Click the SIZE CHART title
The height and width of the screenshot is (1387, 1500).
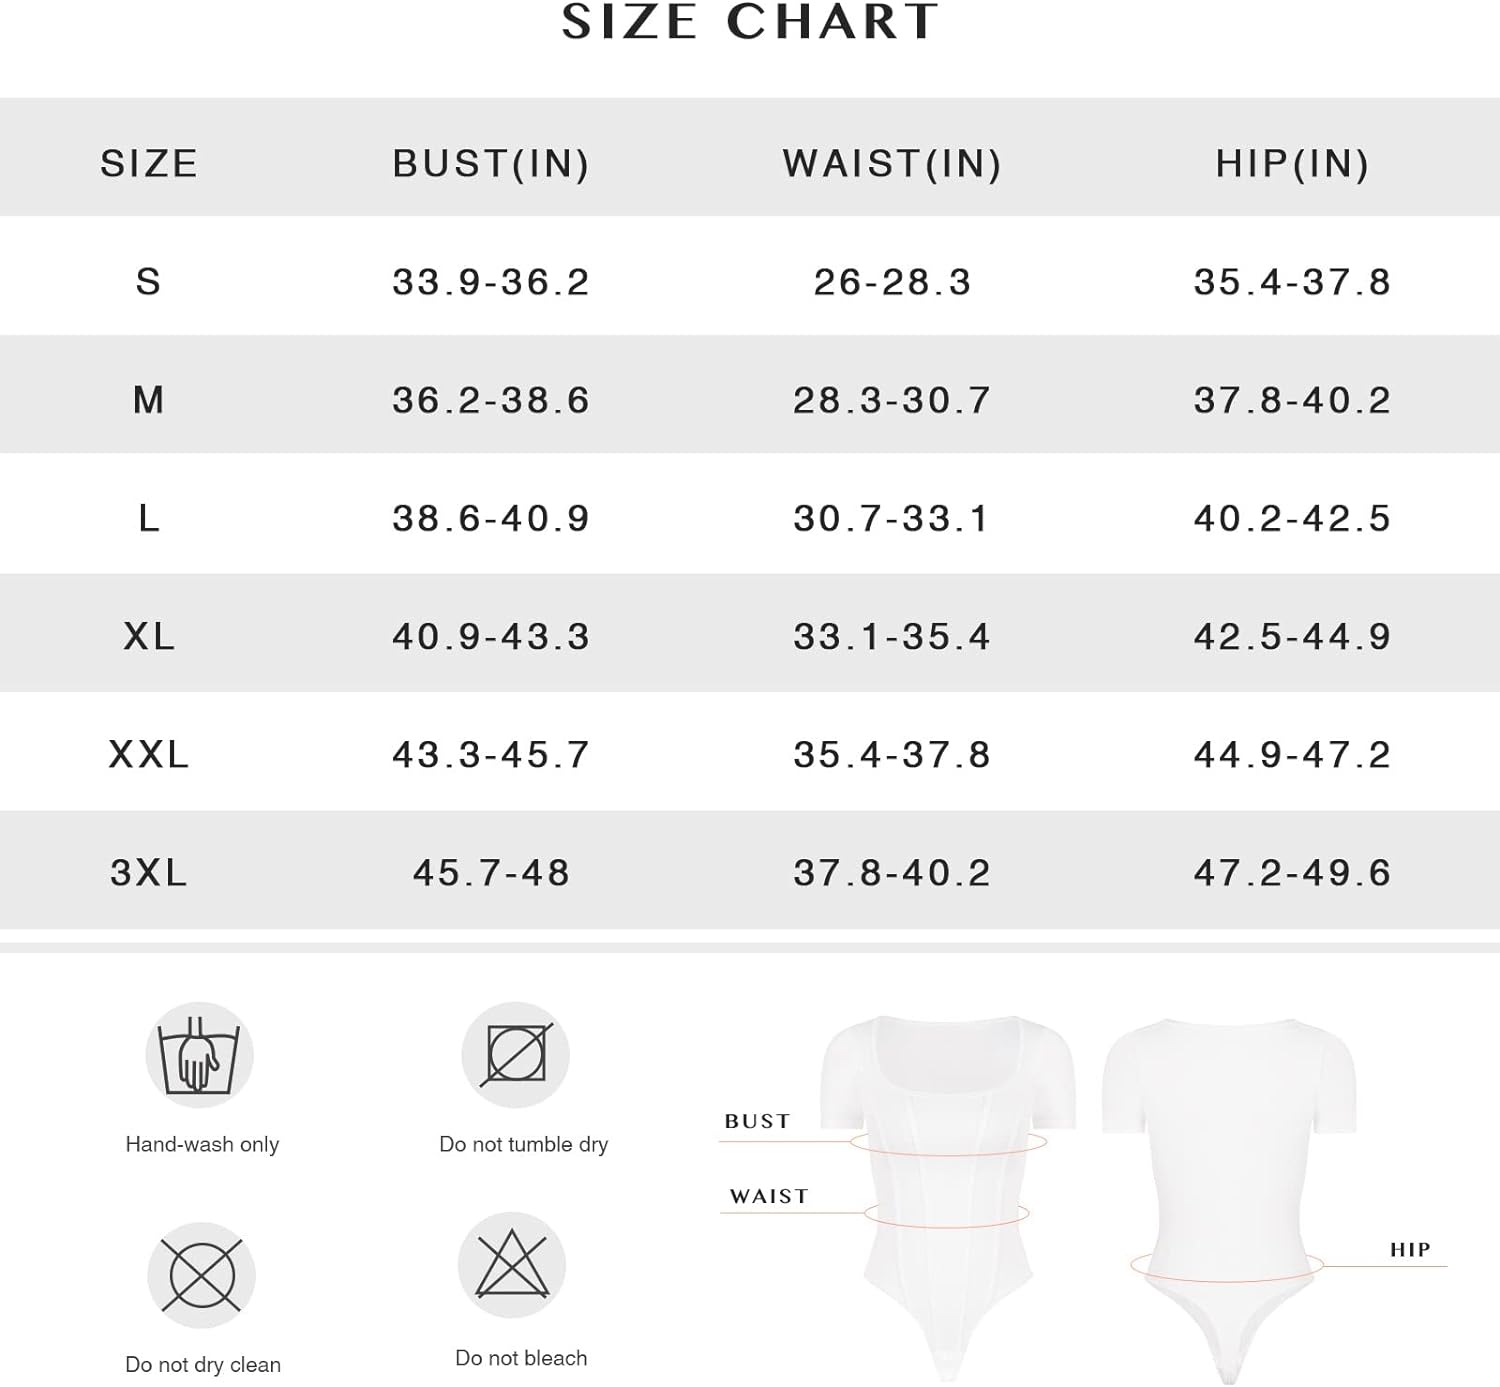click(750, 21)
